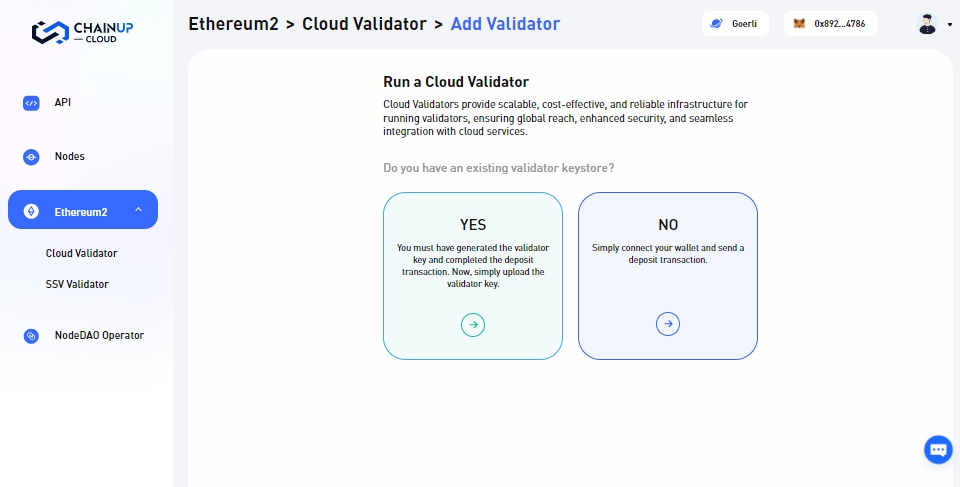Viewport: 960px width, 487px height.
Task: Click the ChainUp Cloud logo
Action: (82, 31)
